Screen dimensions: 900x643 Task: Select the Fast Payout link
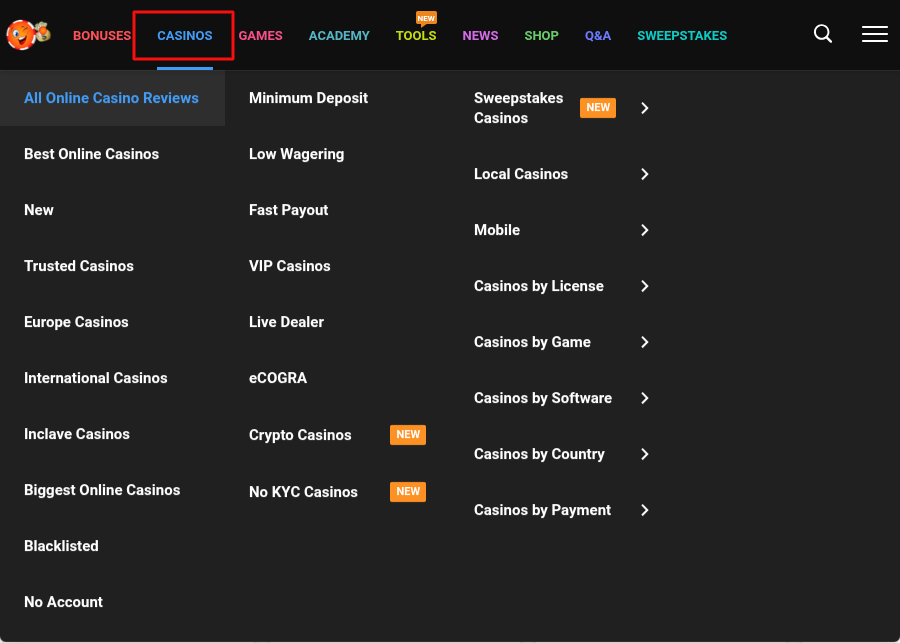pos(288,210)
